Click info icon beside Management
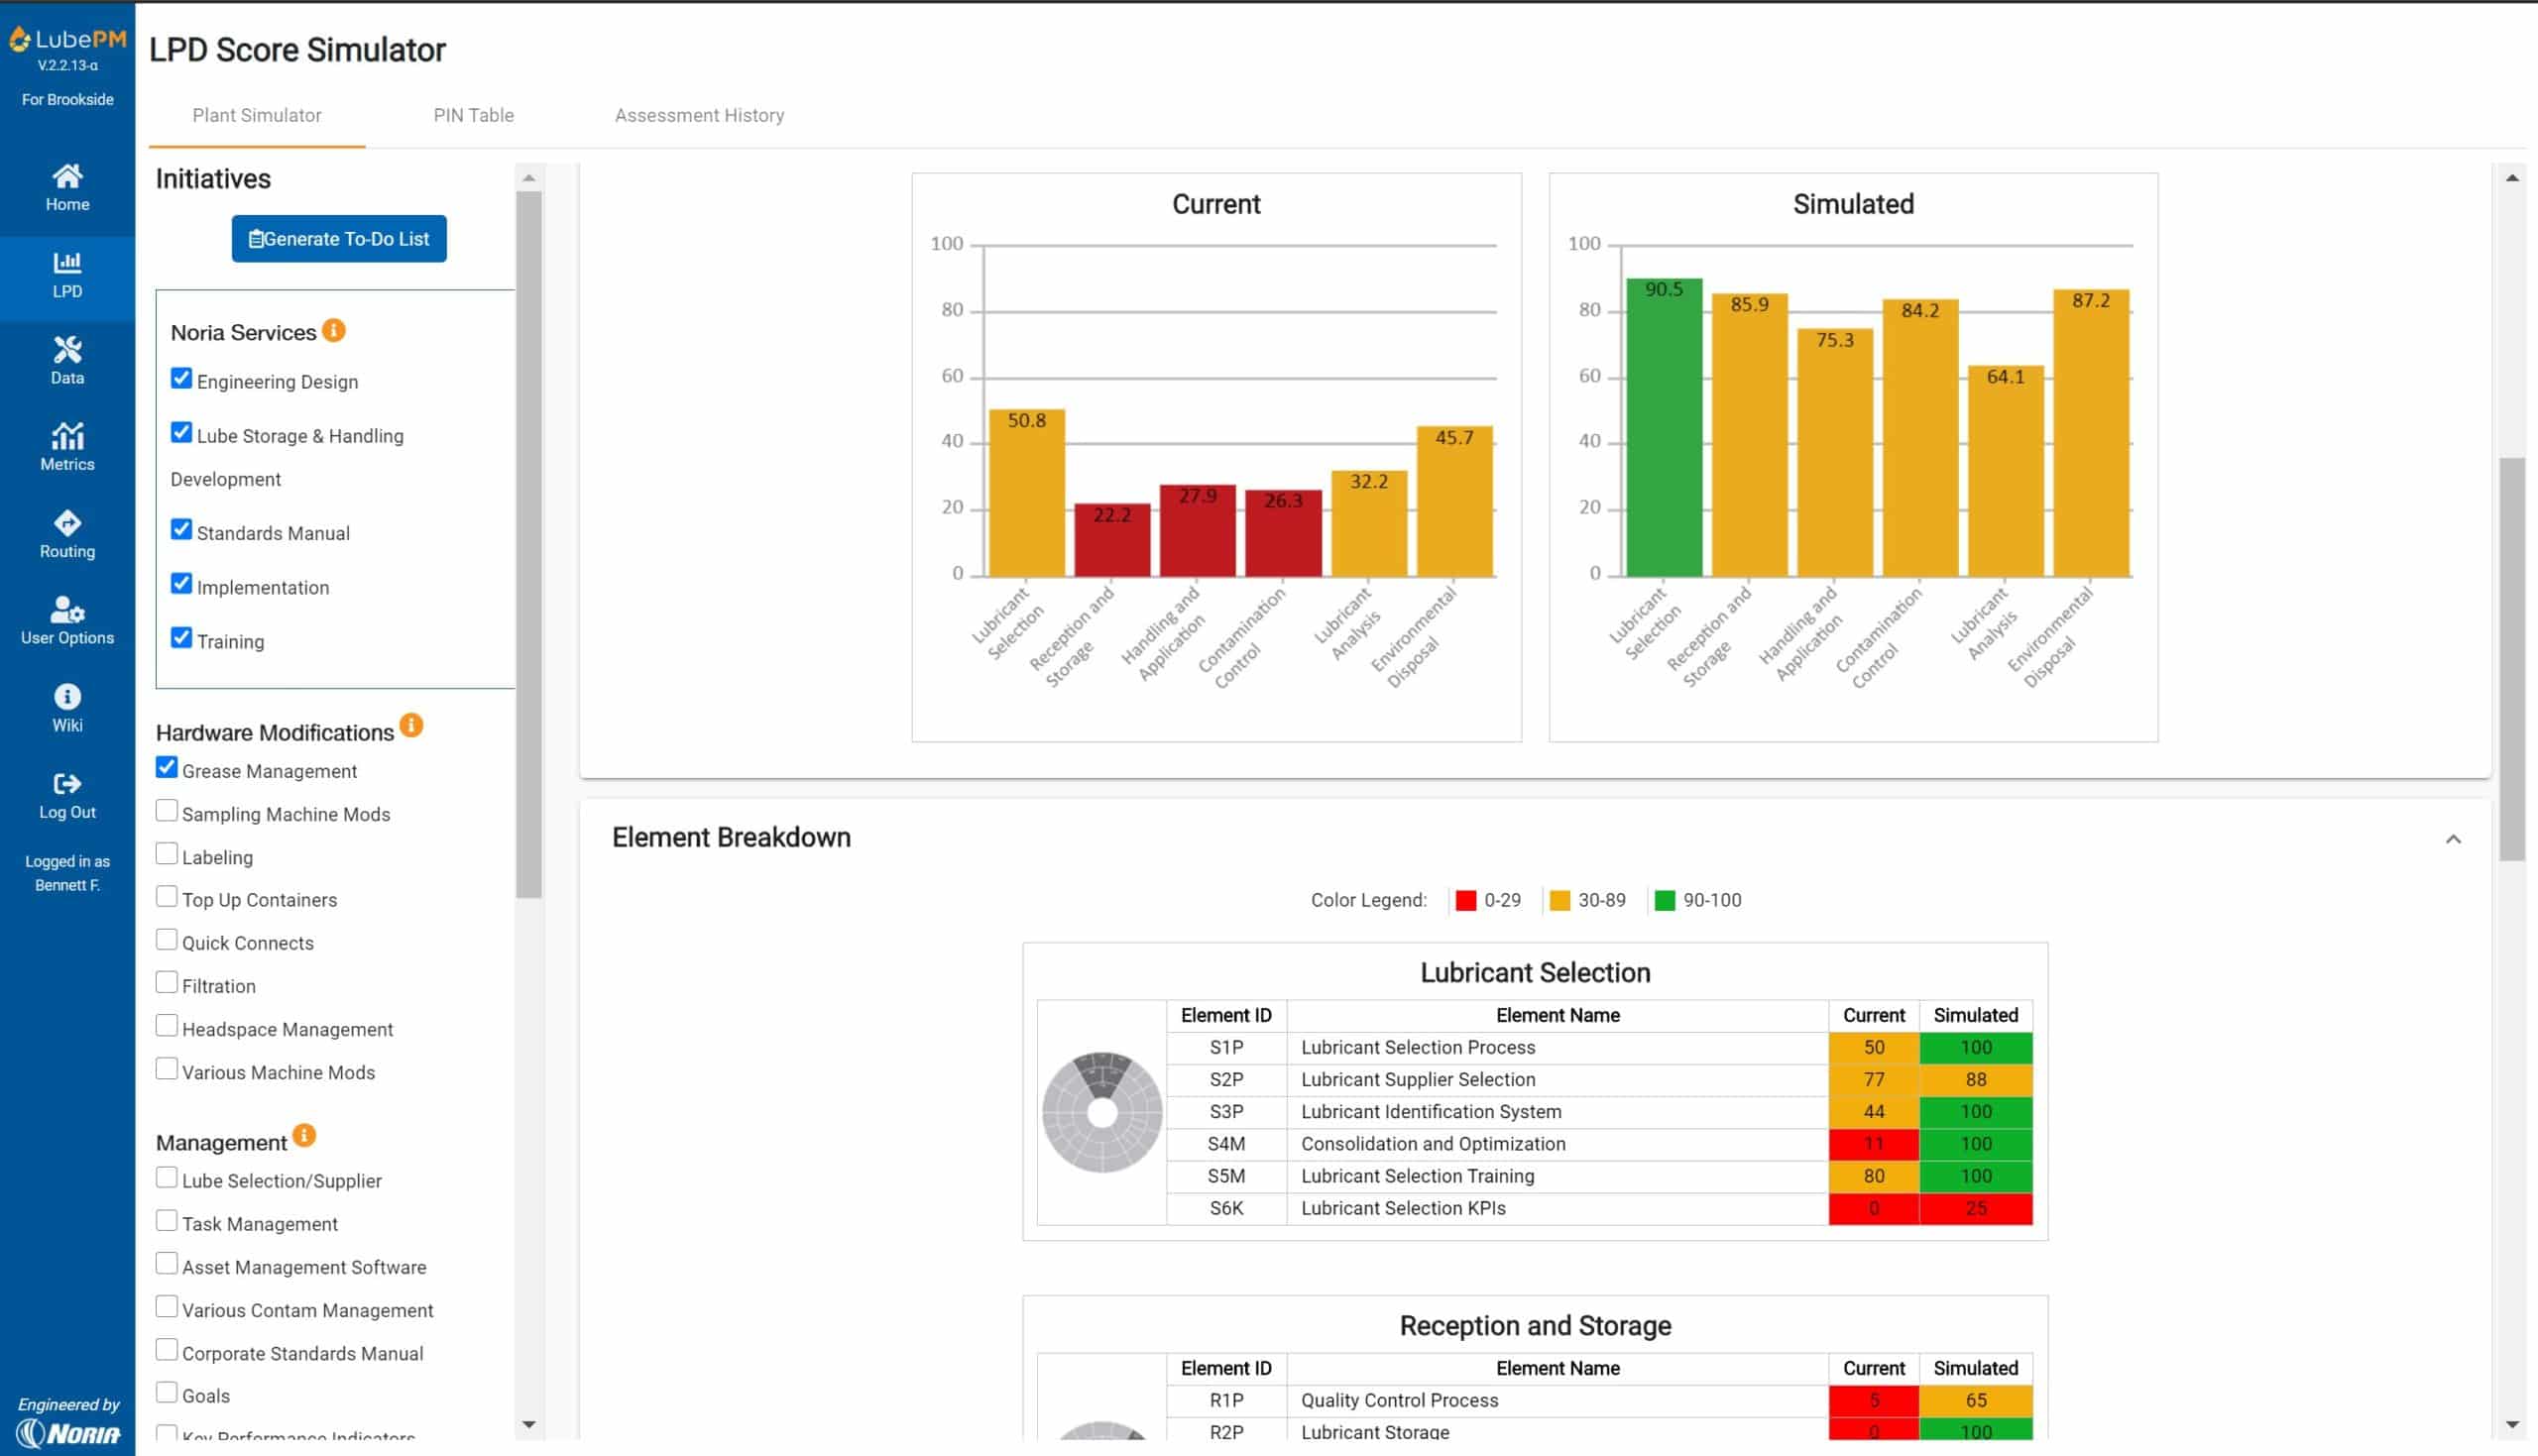 click(304, 1135)
